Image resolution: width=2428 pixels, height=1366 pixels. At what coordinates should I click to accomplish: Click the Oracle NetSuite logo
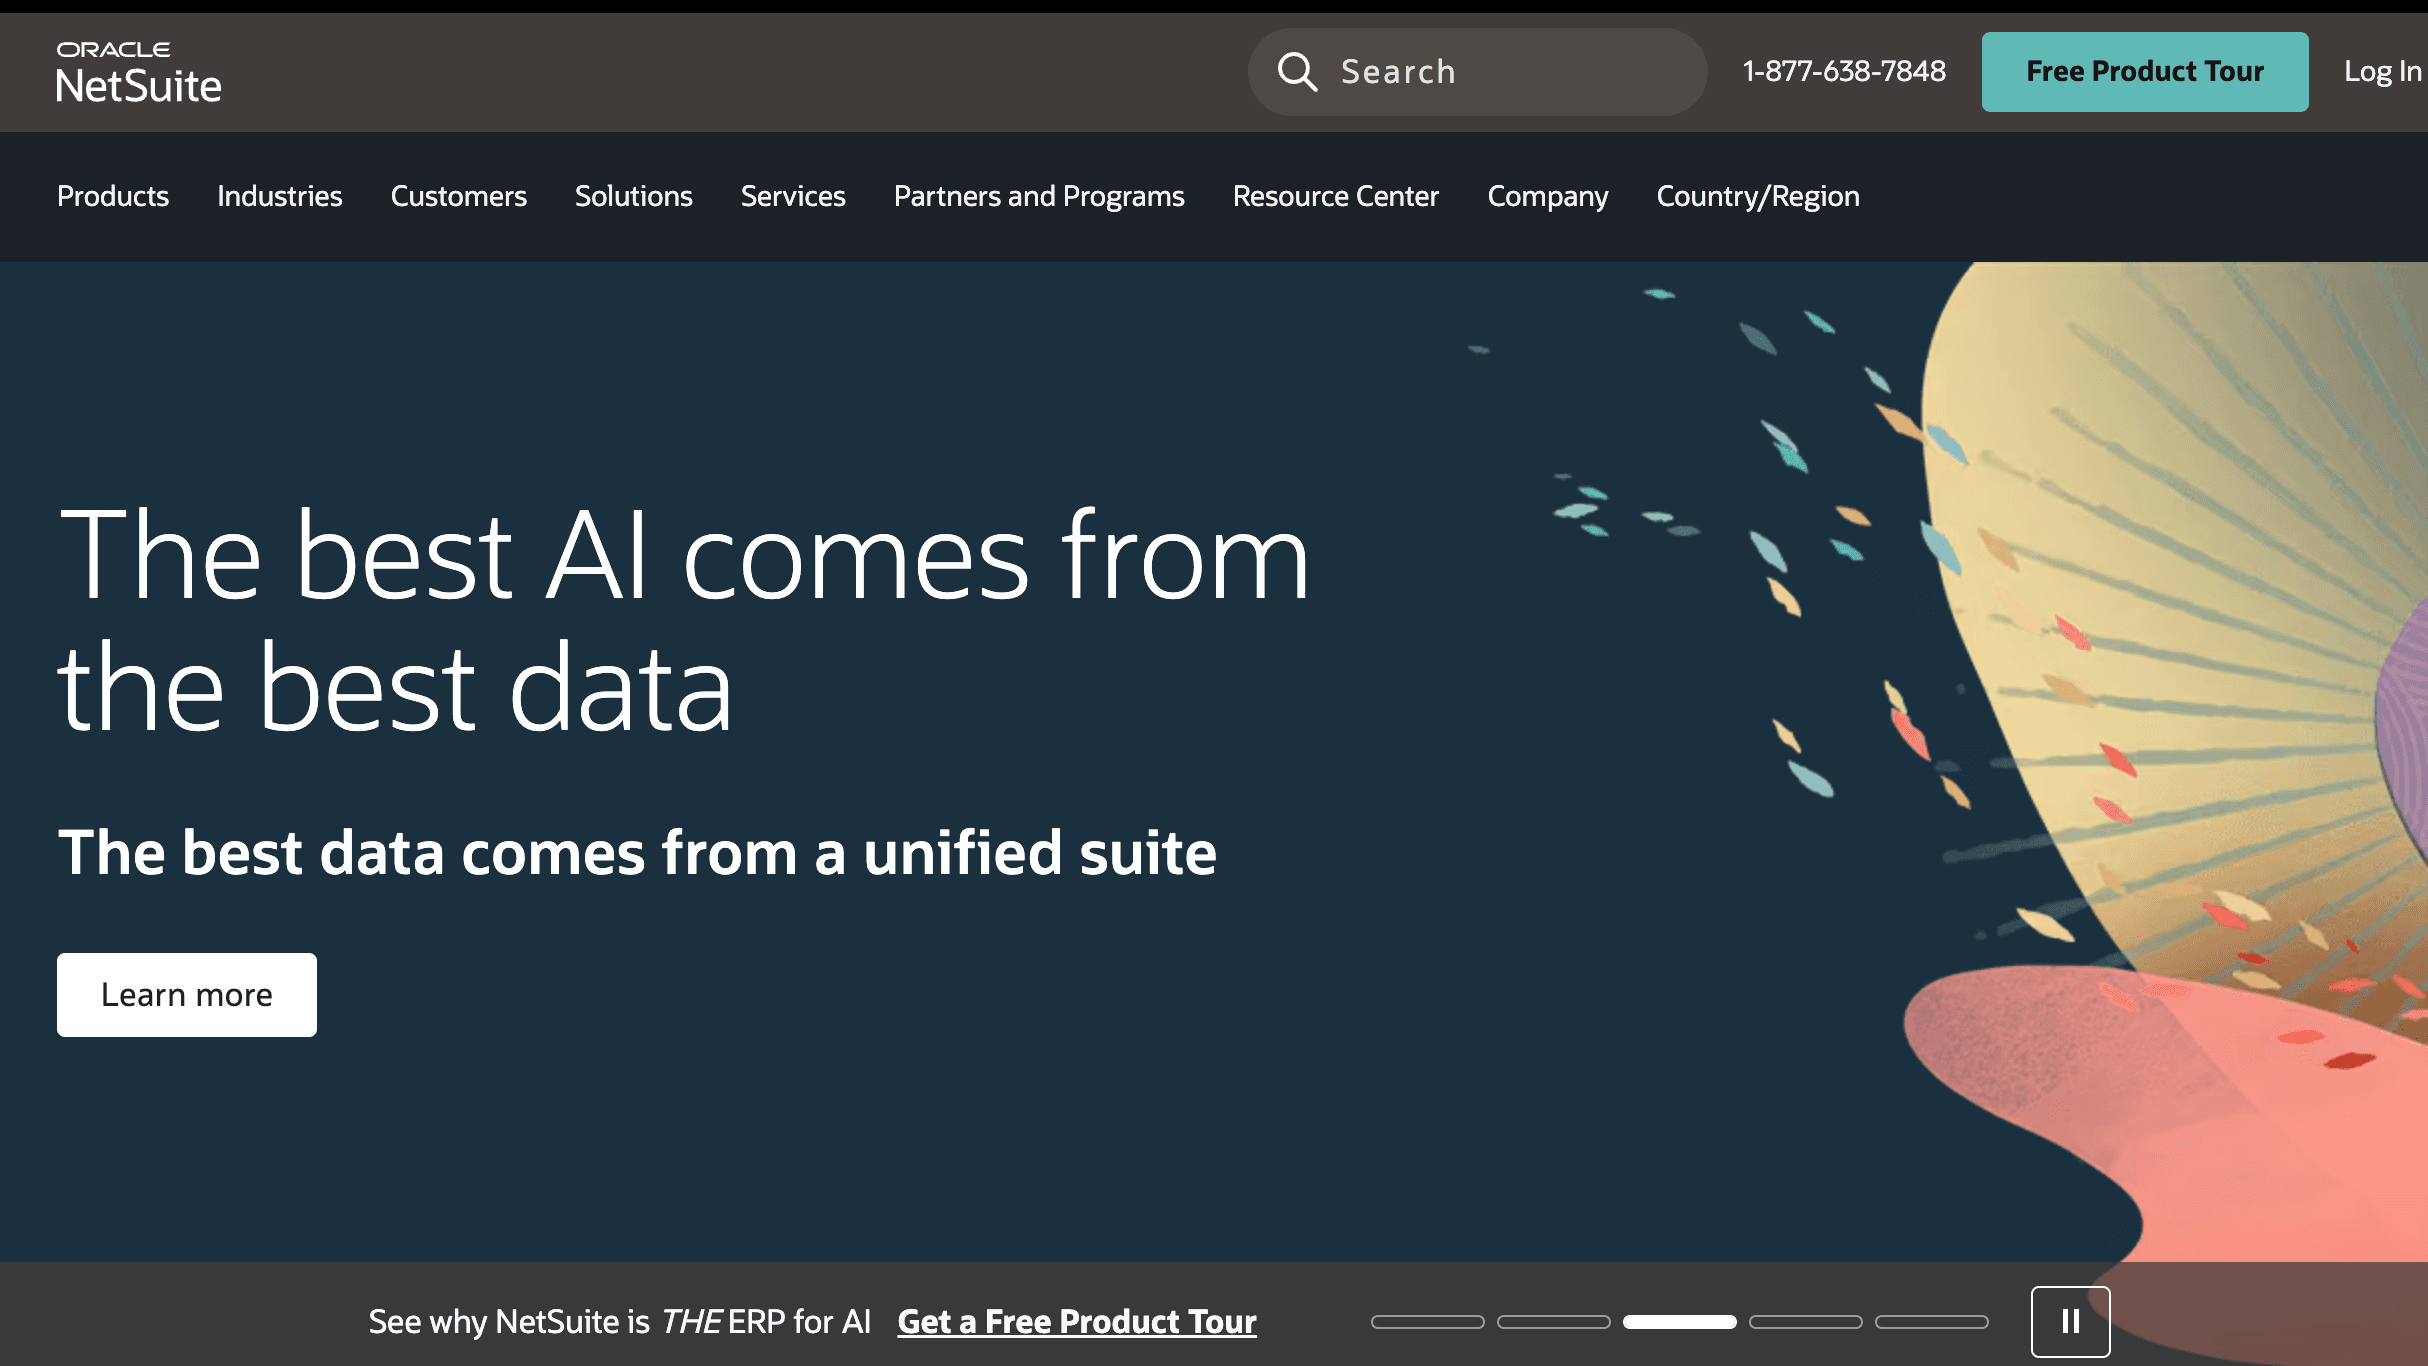coord(138,72)
